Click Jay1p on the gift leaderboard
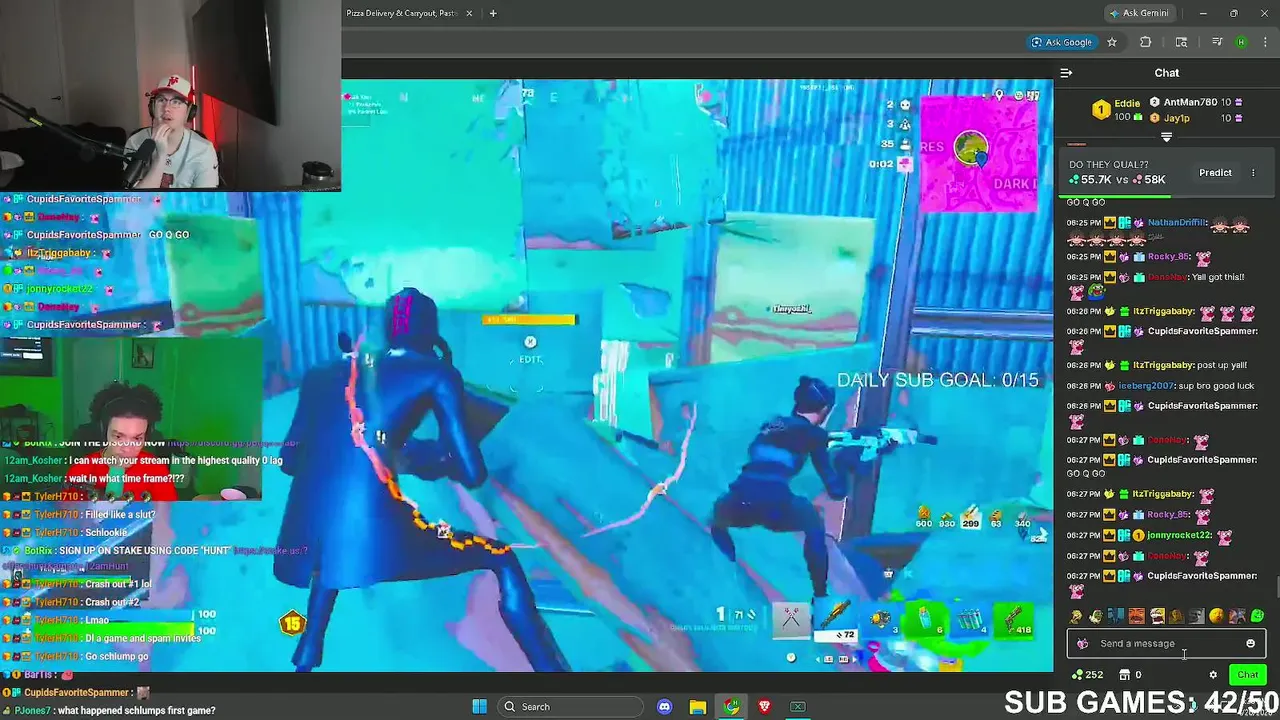 click(1177, 118)
